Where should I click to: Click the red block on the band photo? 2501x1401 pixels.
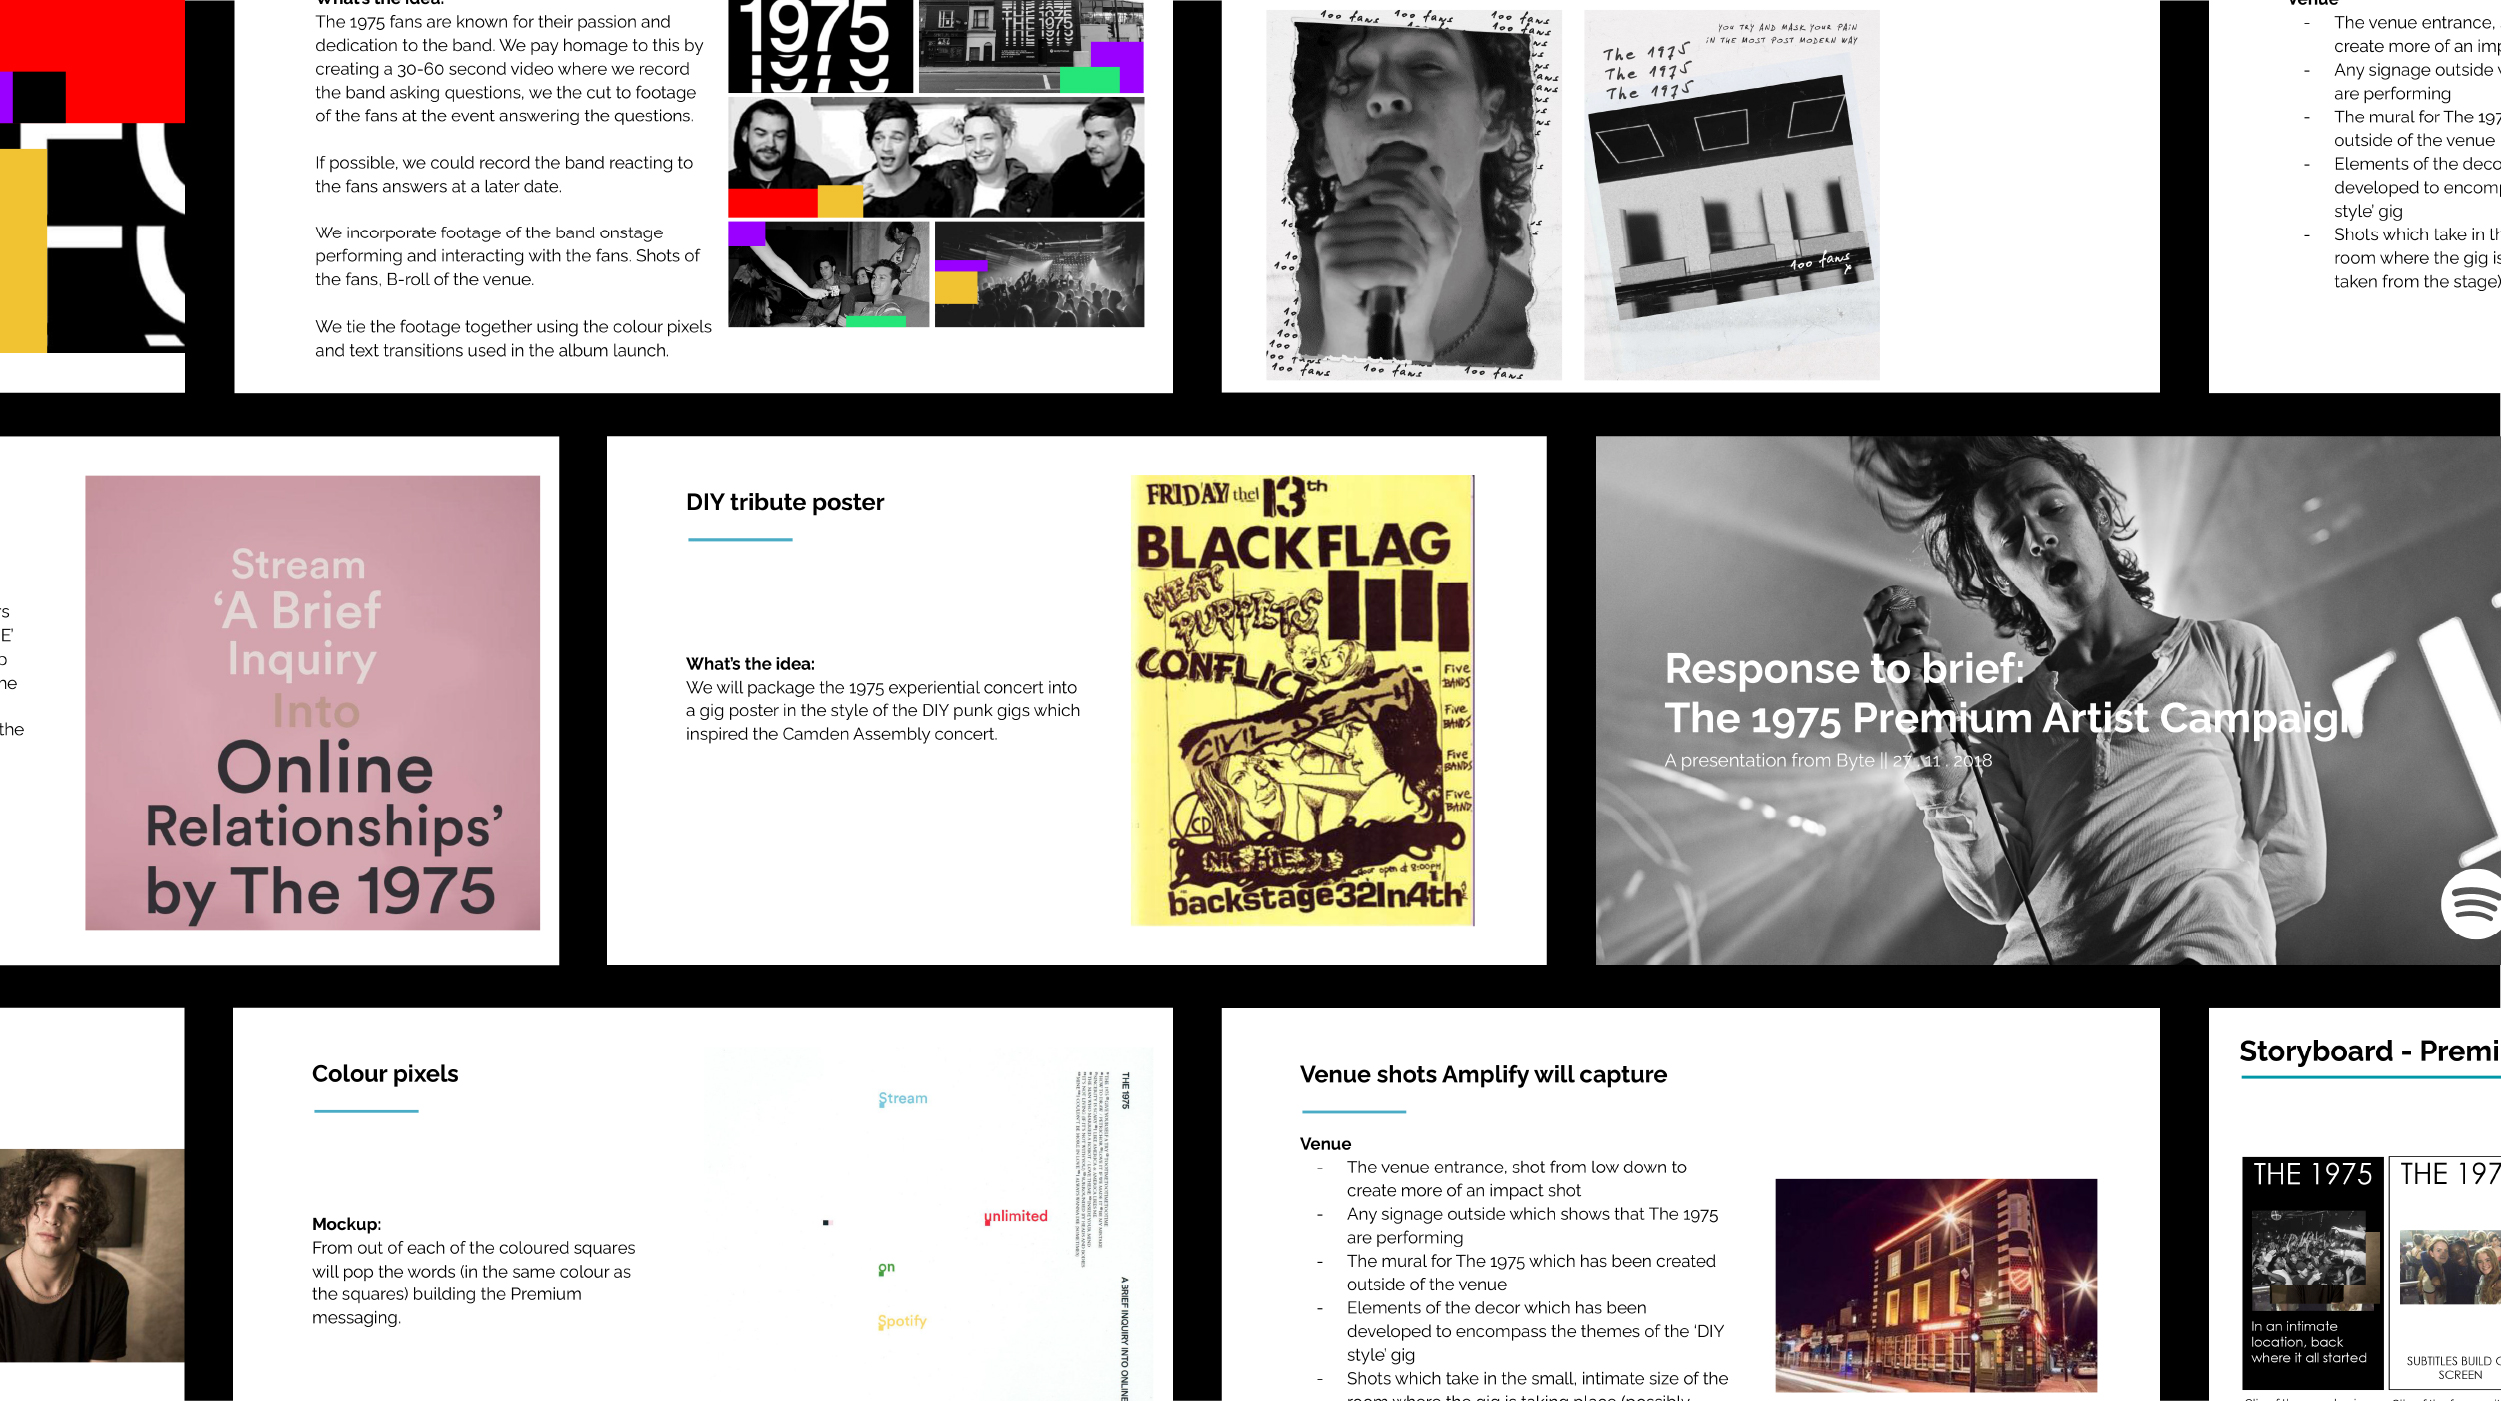pos(772,203)
